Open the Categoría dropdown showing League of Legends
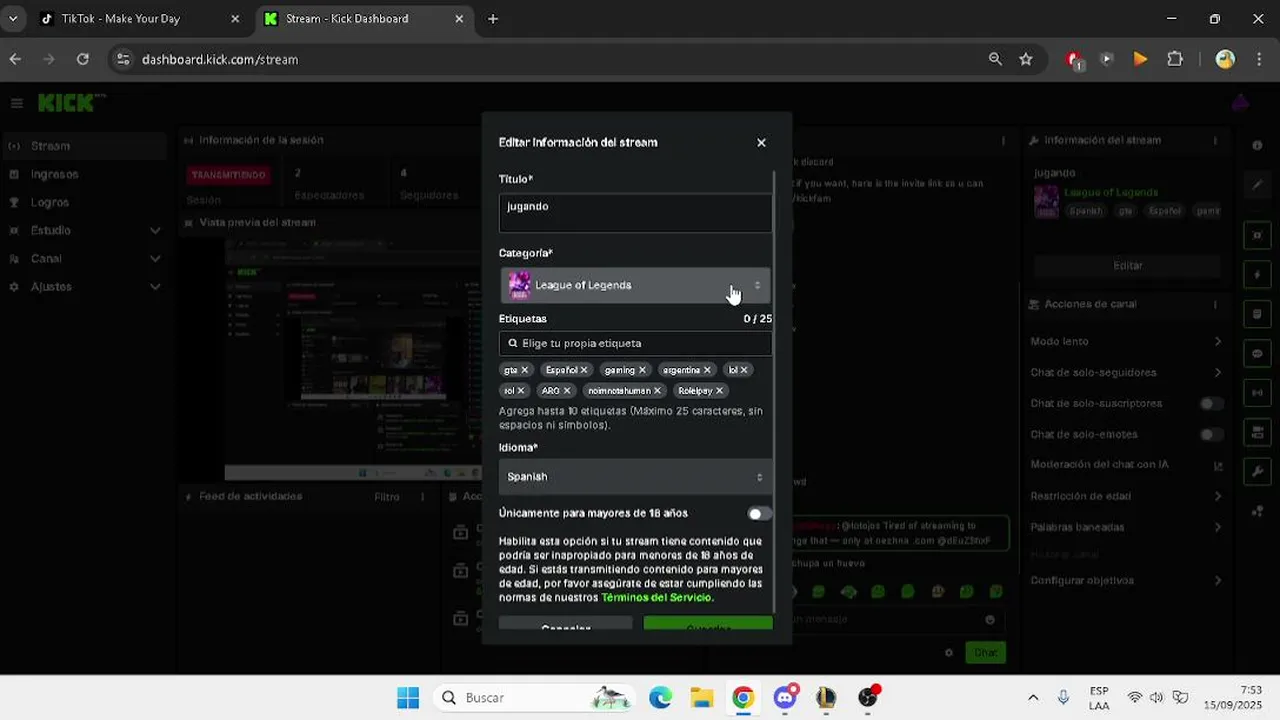Screen dimensions: 1280x720 635,285
